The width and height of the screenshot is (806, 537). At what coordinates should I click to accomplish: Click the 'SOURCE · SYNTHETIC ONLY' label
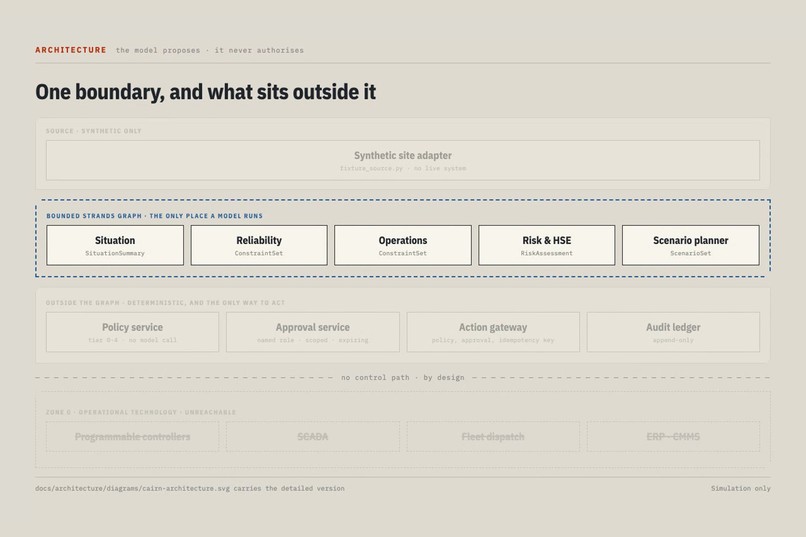point(94,131)
